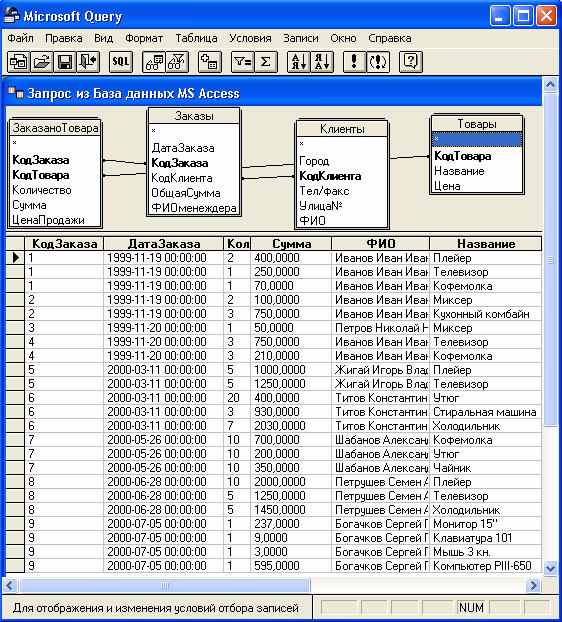Open the Окно menu
The width and height of the screenshot is (562, 622).
click(x=343, y=38)
